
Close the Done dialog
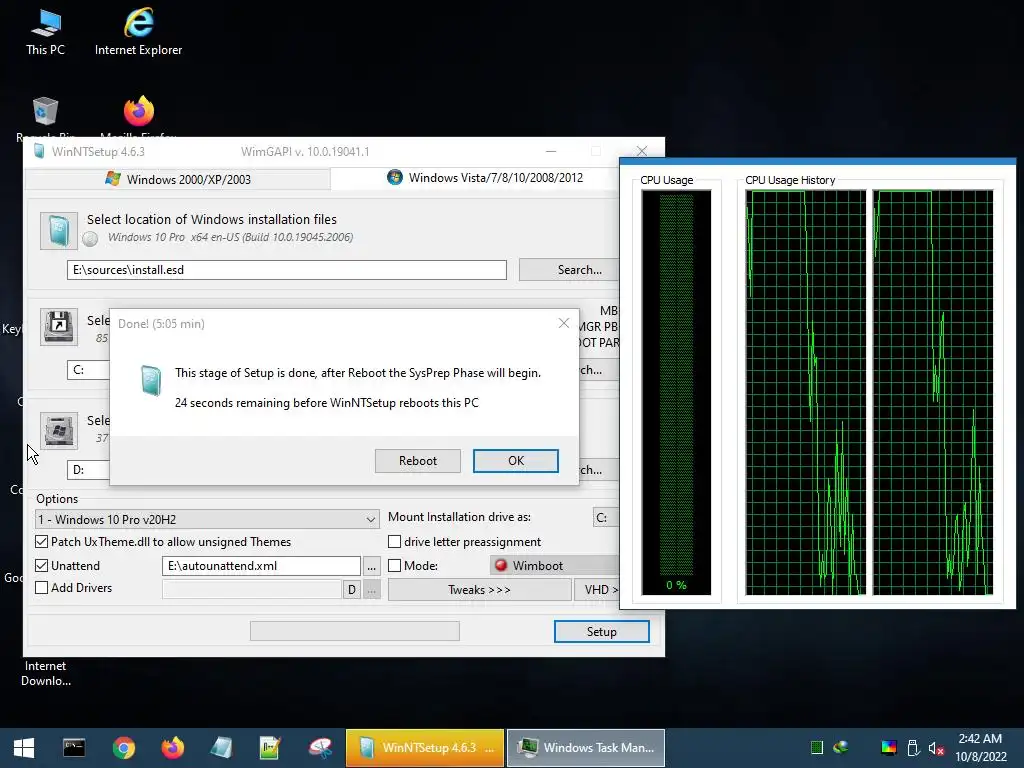pyautogui.click(x=564, y=323)
